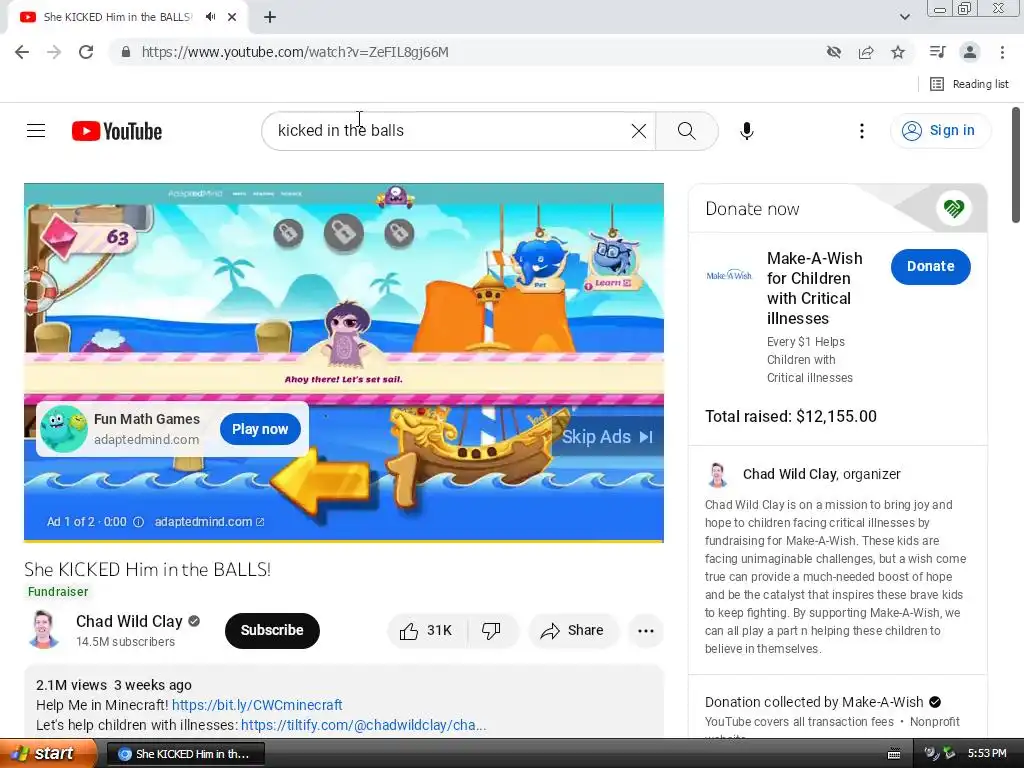This screenshot has width=1024, height=768.
Task: Skip the ad
Action: click(607, 437)
